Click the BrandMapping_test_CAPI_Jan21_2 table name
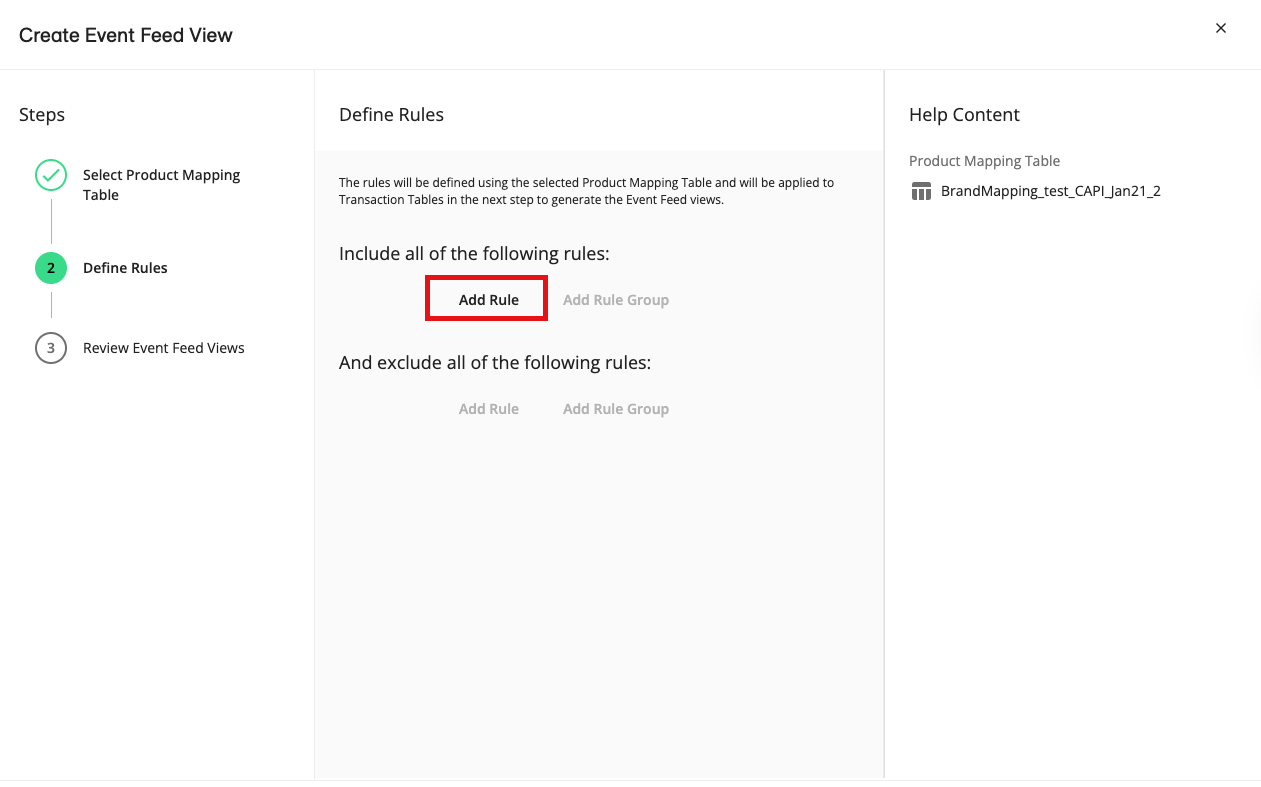Viewport: 1261px width, 787px height. point(1050,191)
